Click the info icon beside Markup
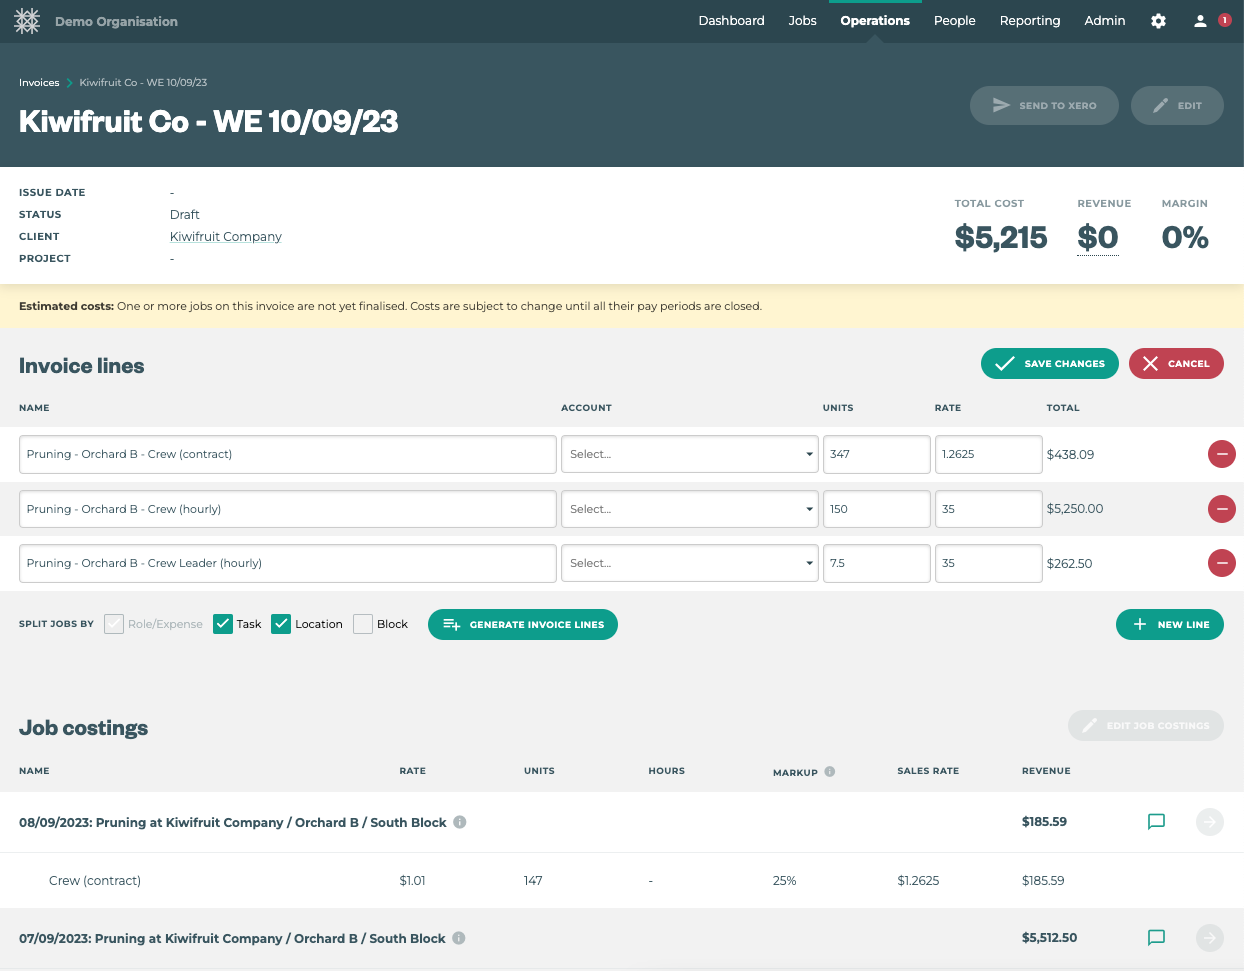The image size is (1244, 971). 830,771
